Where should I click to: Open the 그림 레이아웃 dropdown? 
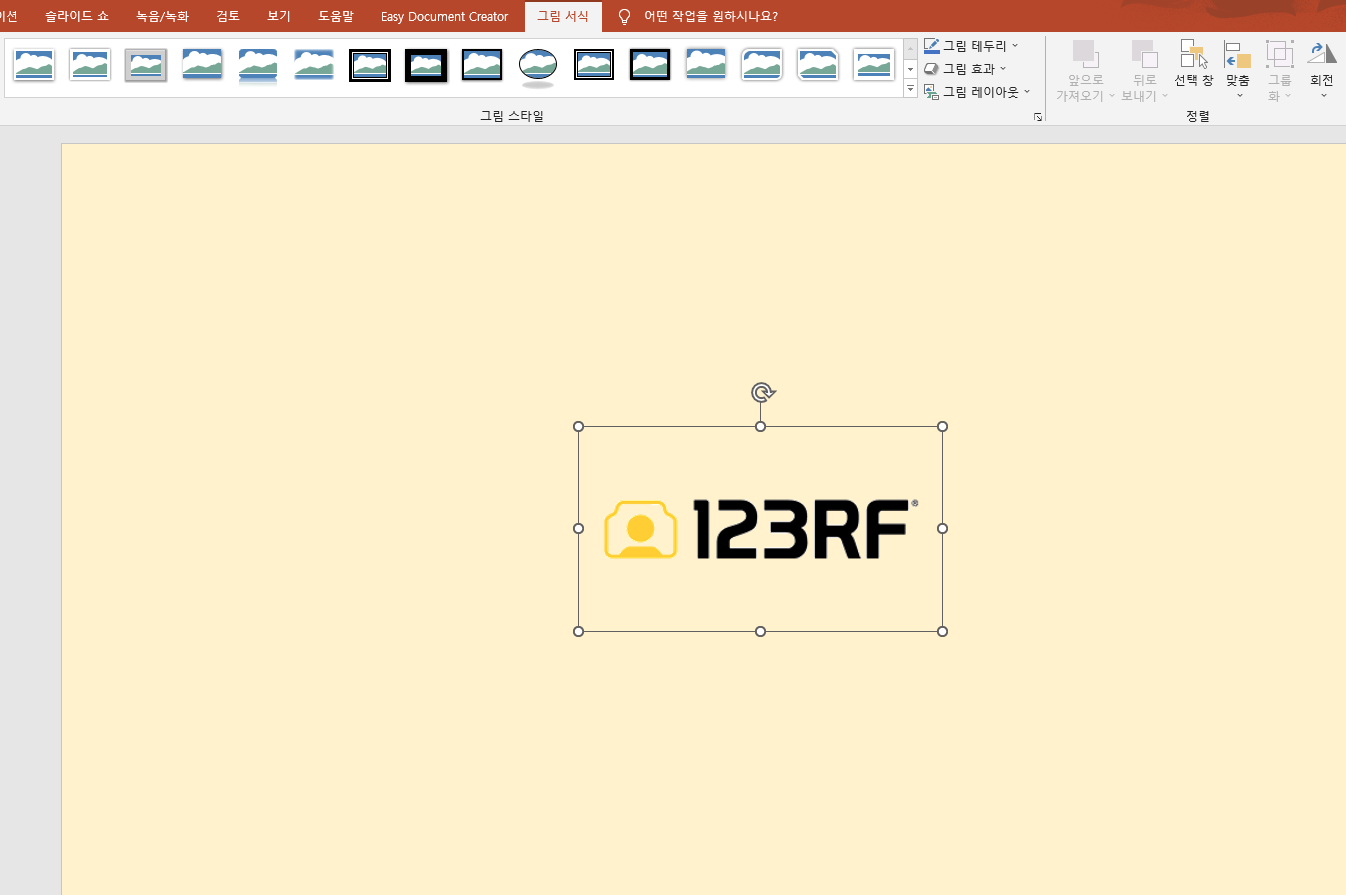(976, 92)
